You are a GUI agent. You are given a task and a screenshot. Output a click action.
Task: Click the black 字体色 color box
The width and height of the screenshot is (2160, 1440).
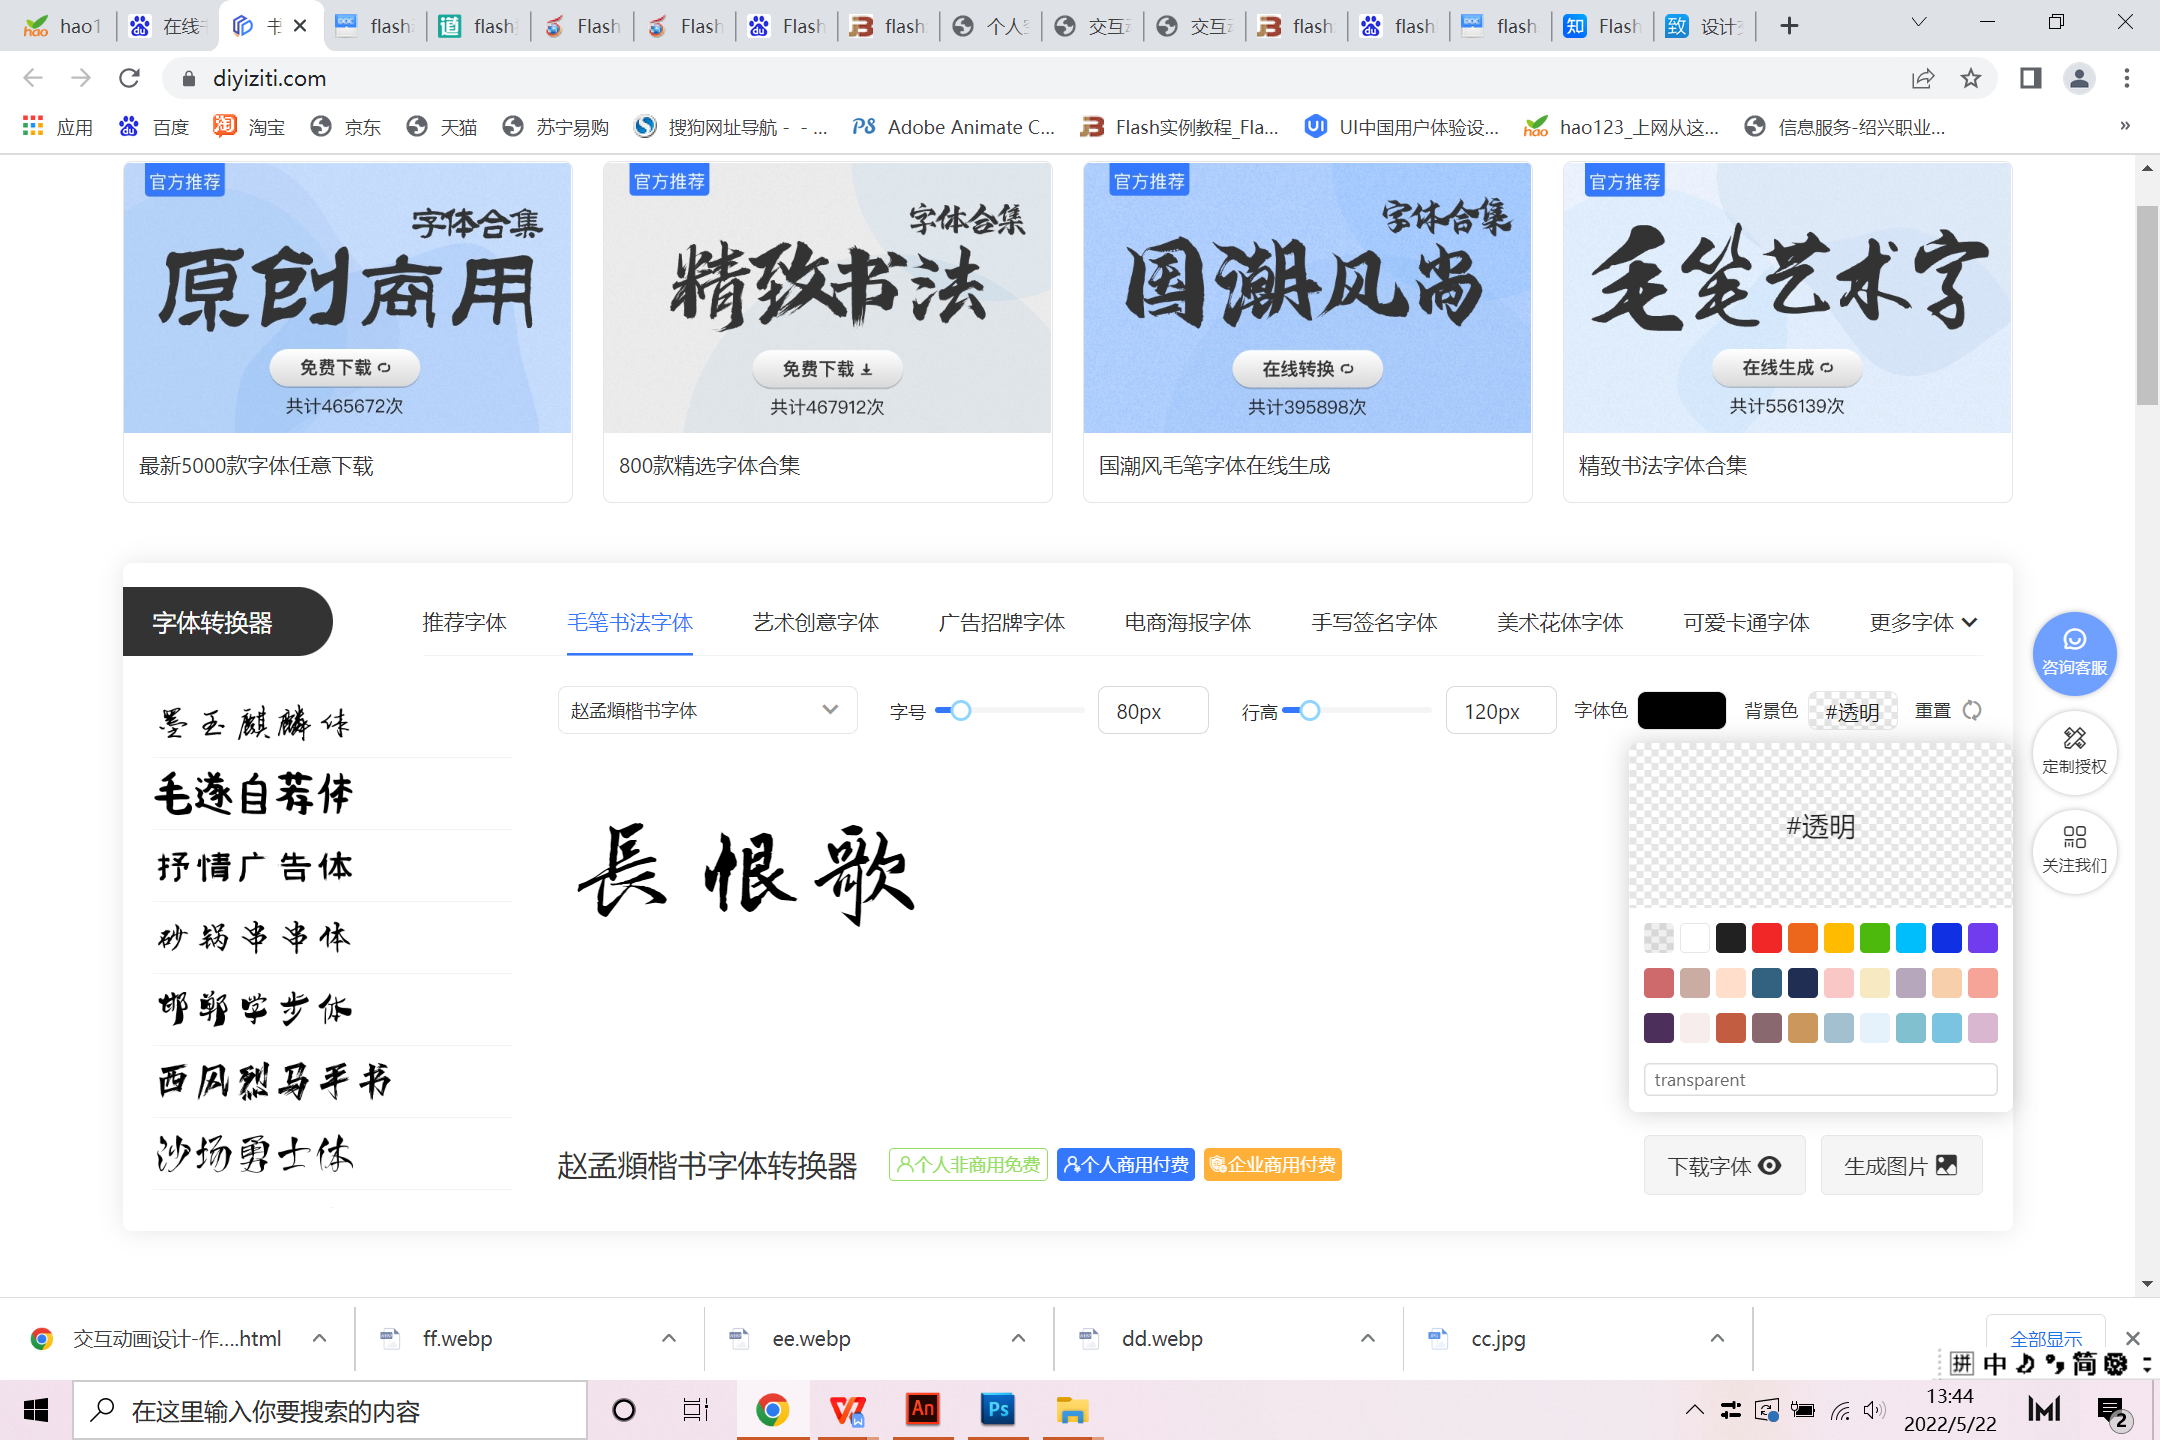coord(1681,711)
